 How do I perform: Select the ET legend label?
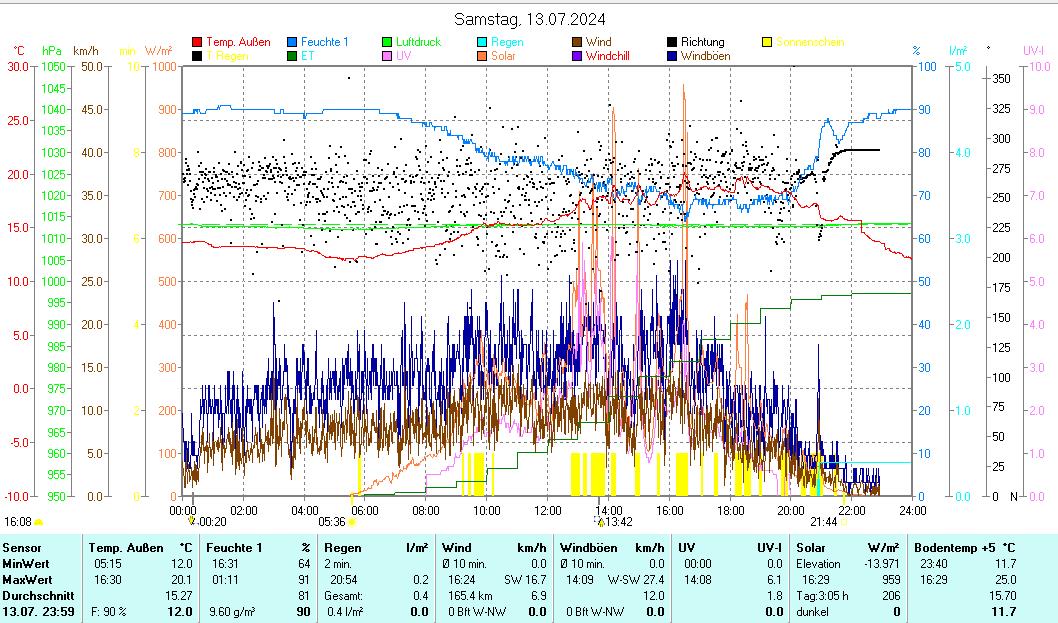pos(308,57)
